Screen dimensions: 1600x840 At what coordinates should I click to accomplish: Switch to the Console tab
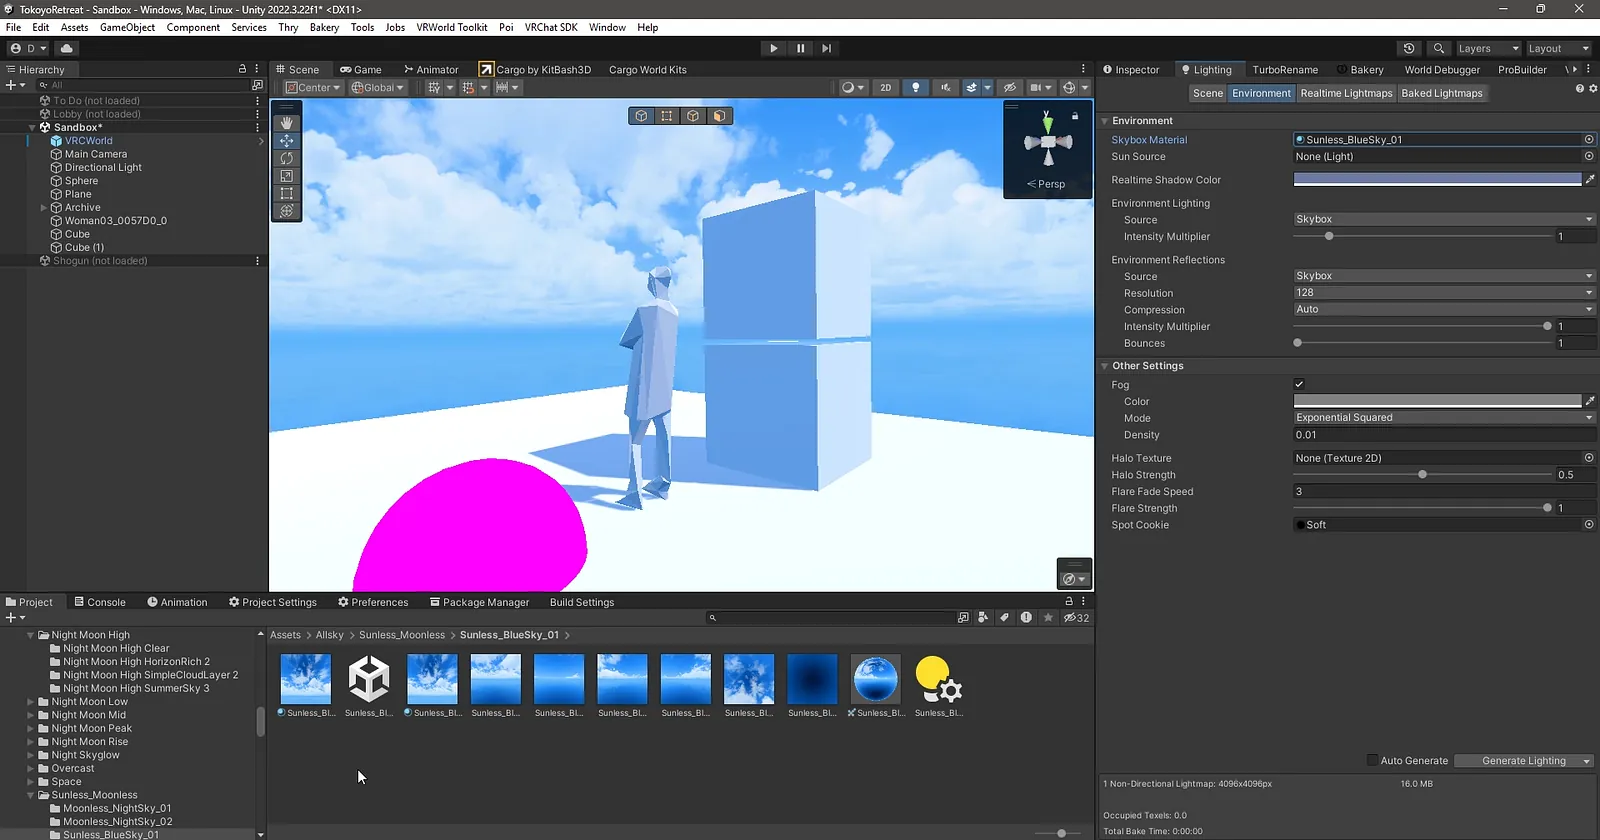point(100,602)
